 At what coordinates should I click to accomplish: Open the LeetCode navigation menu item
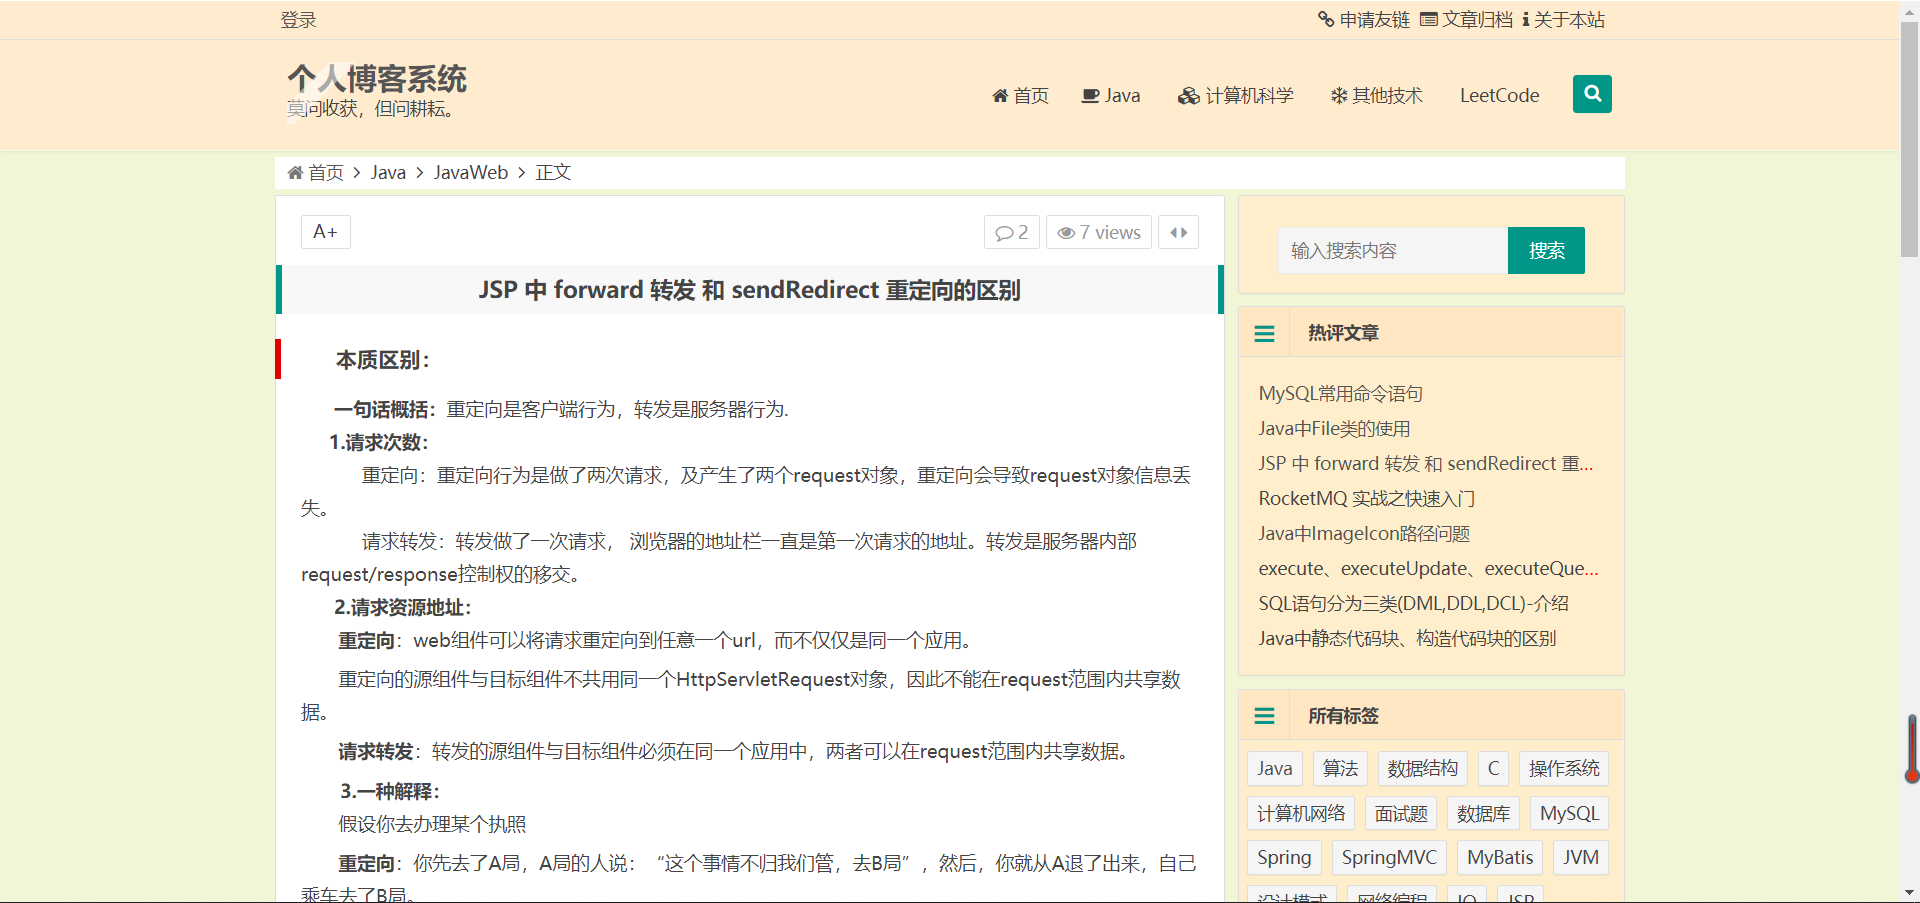click(1499, 95)
